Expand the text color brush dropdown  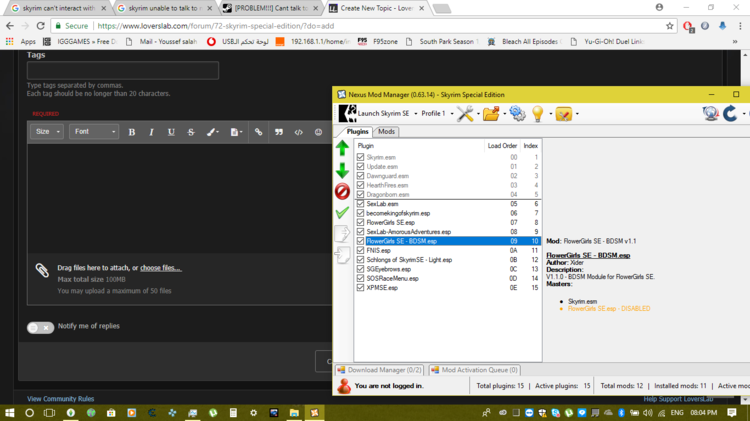click(x=212, y=132)
